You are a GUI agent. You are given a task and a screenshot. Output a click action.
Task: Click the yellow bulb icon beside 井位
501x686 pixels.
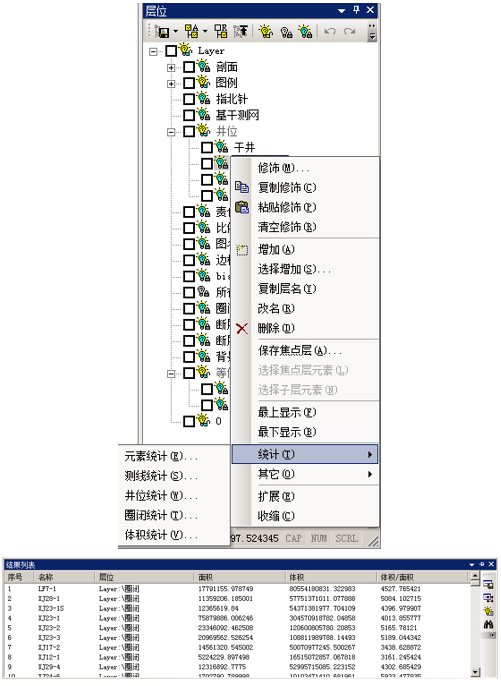203,130
